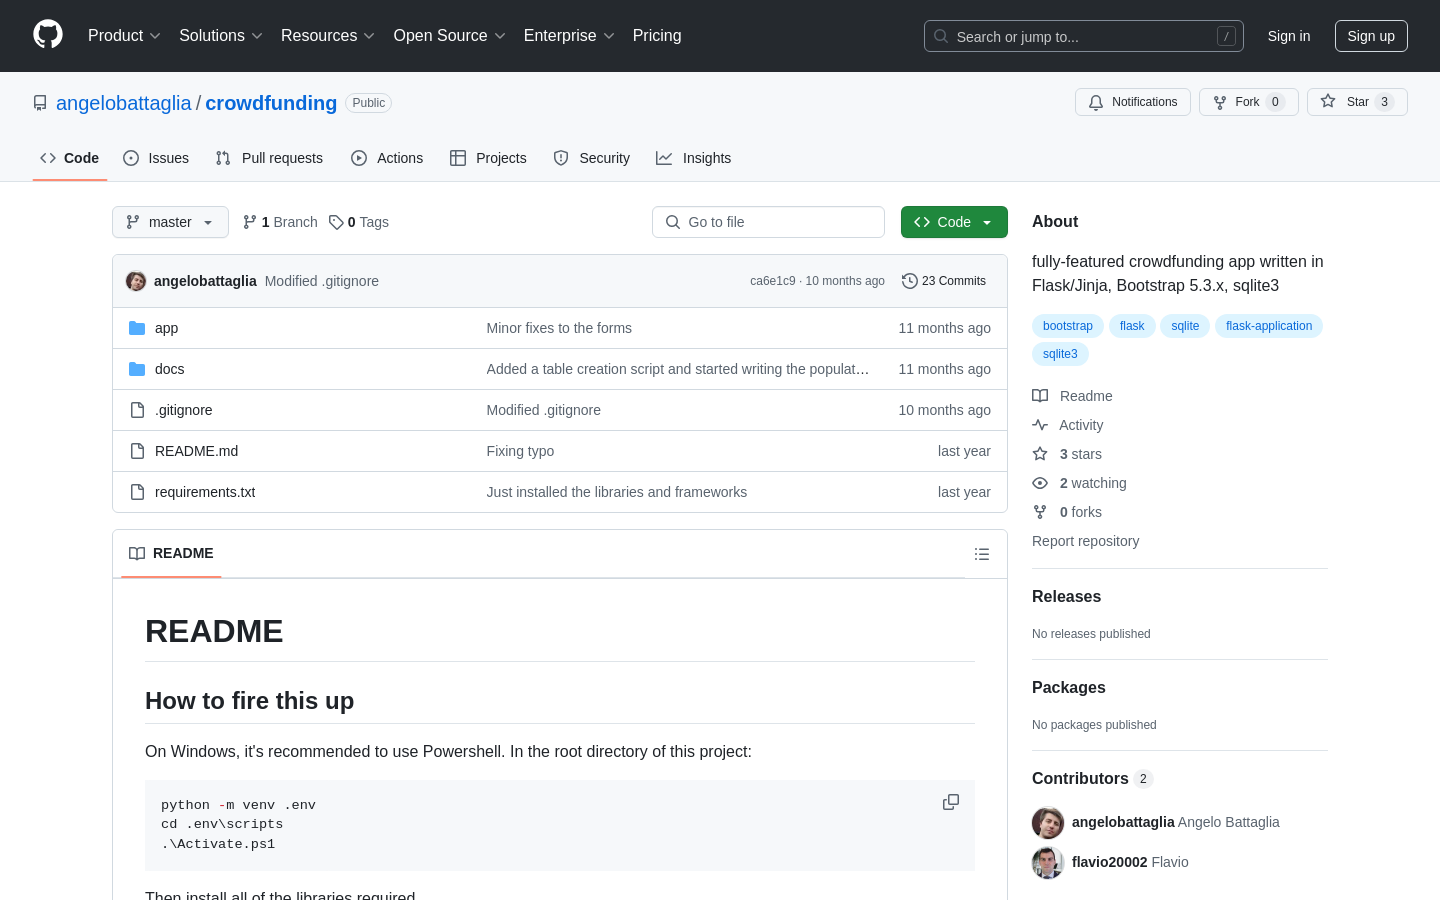Viewport: 1440px width, 900px height.
Task: Open the Releases section heading
Action: [1066, 596]
